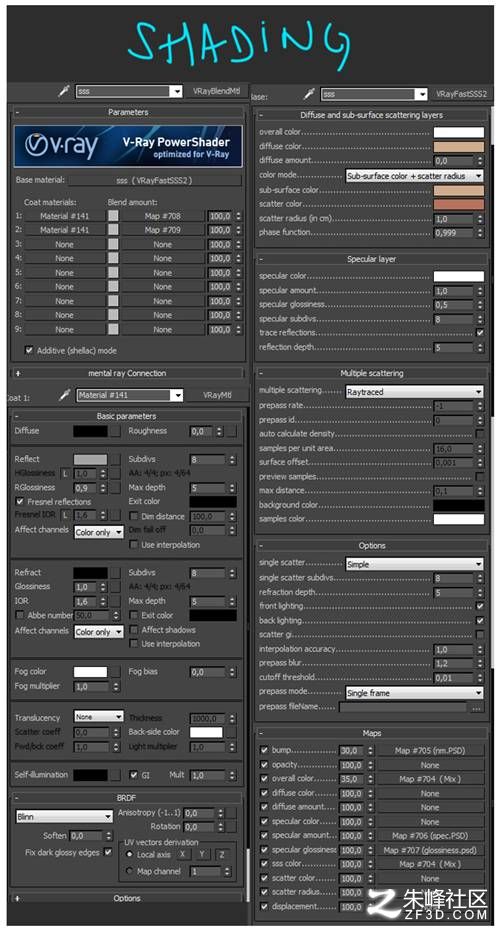This screenshot has height=931, width=500.
Task: Click the VRayMtl type button
Action: [216, 395]
